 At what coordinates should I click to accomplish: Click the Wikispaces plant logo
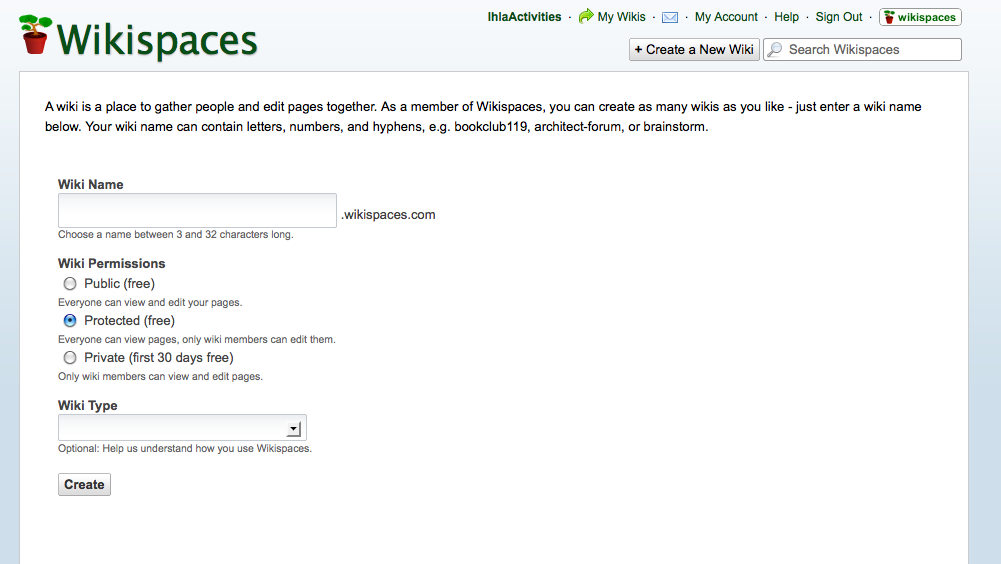(x=36, y=35)
